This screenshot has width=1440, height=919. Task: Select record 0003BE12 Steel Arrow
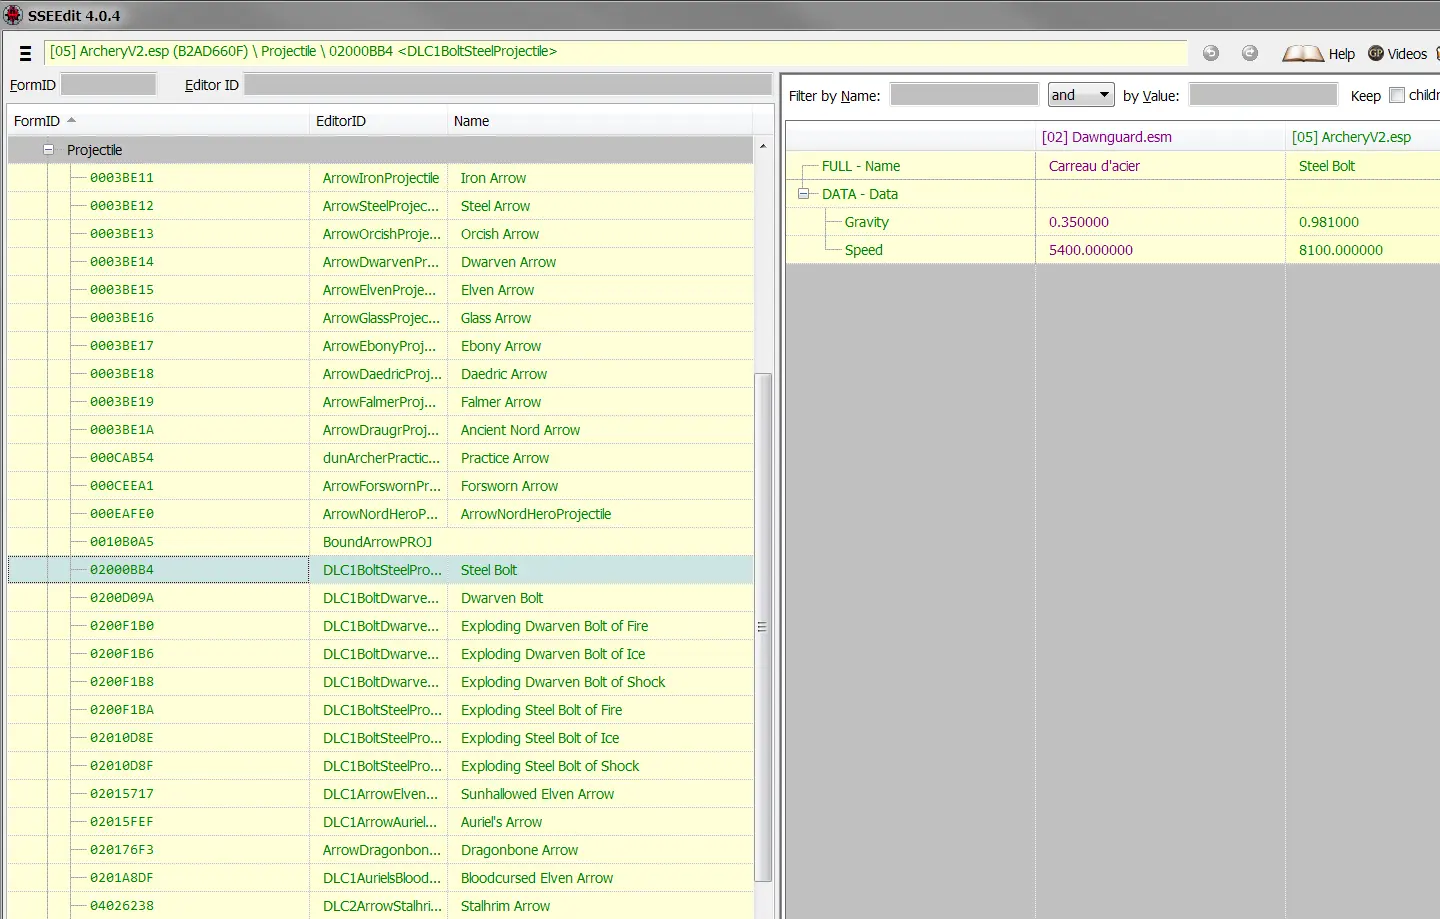click(x=380, y=206)
